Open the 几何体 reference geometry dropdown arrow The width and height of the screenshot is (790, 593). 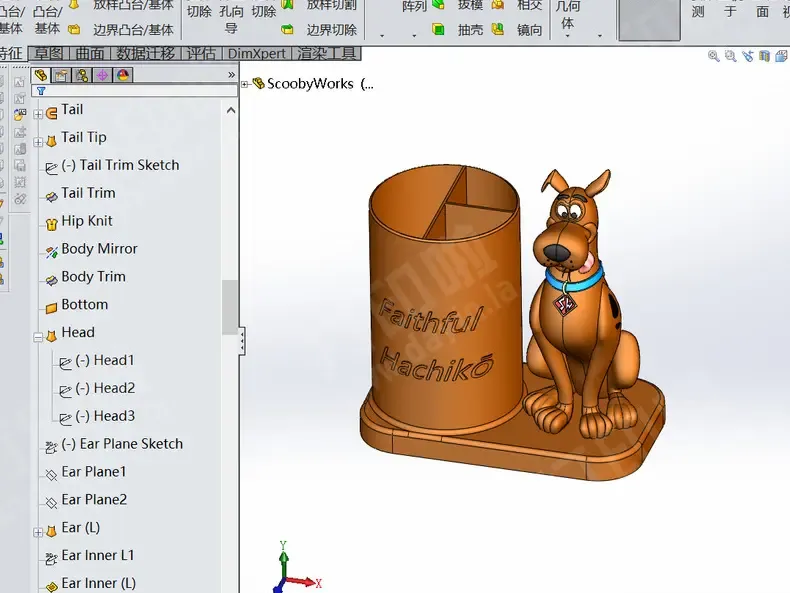(567, 36)
